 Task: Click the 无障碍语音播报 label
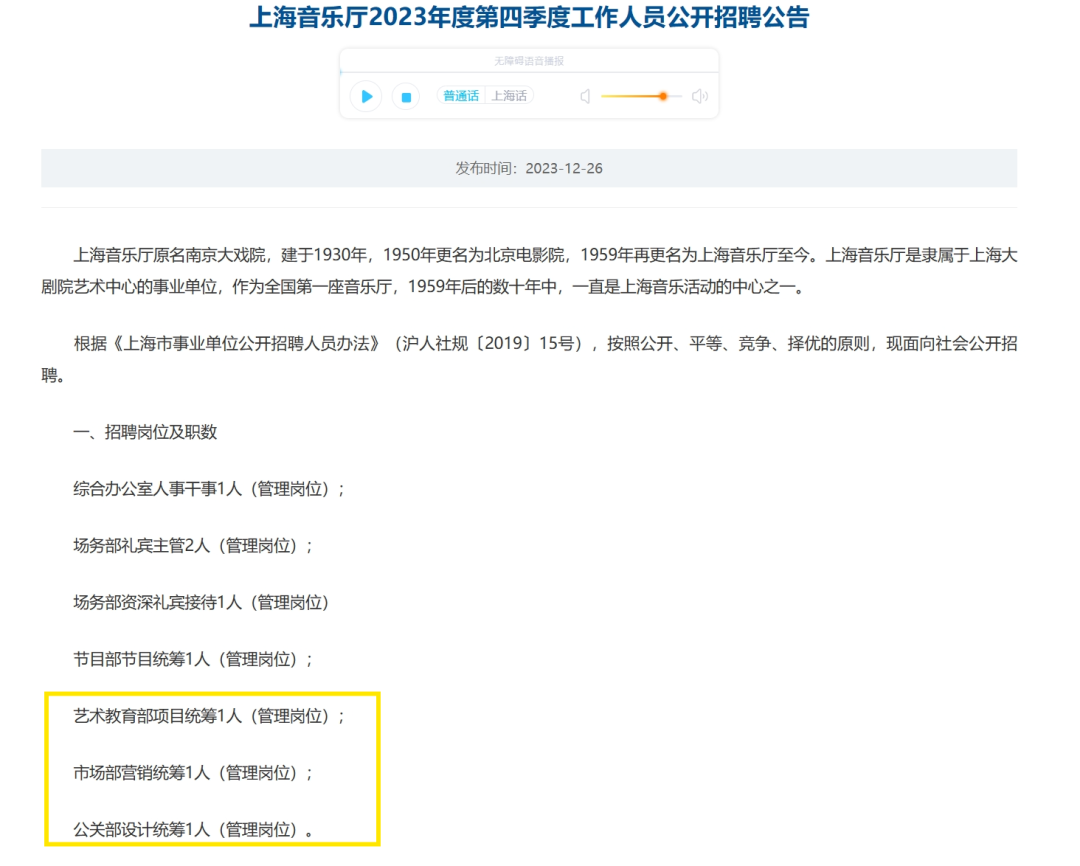[x=529, y=61]
